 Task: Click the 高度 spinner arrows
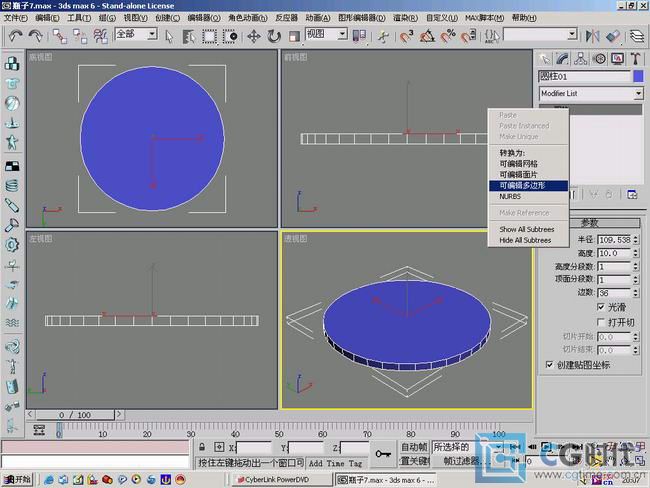(x=636, y=253)
